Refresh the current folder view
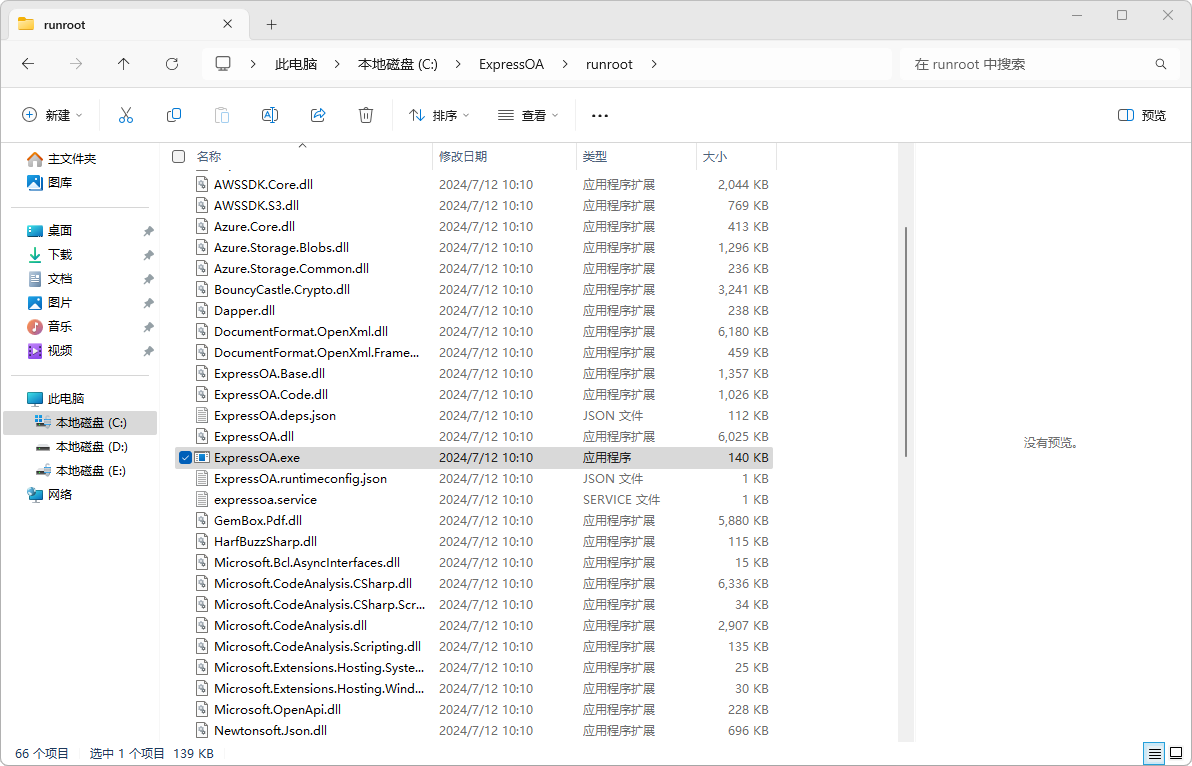Screen dimensions: 1192x766 pos(171,64)
